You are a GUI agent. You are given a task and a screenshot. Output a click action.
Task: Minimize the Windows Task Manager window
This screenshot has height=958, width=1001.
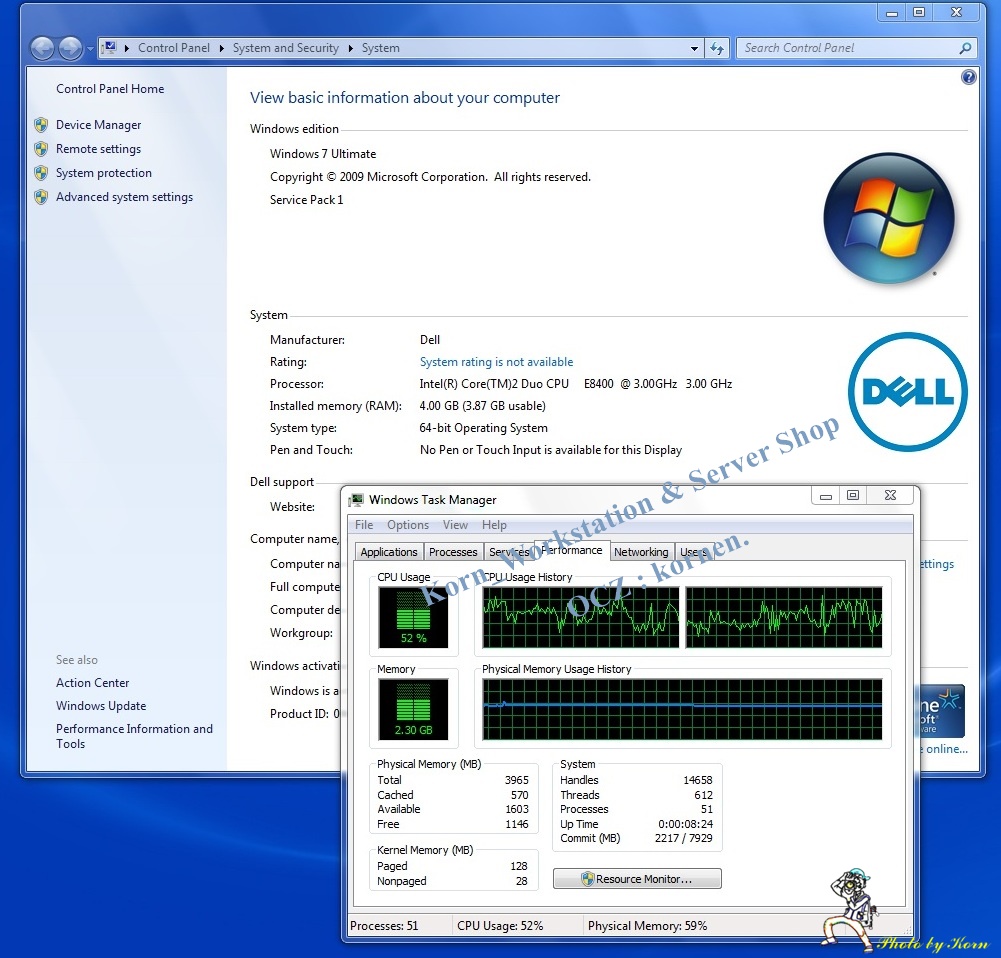825,495
